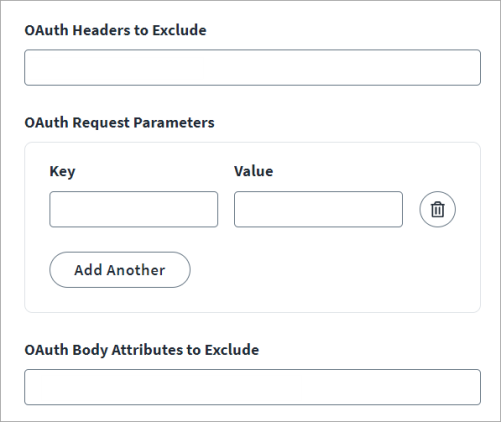Place cursor in headers exclusion text box
The width and height of the screenshot is (501, 422).
252,68
